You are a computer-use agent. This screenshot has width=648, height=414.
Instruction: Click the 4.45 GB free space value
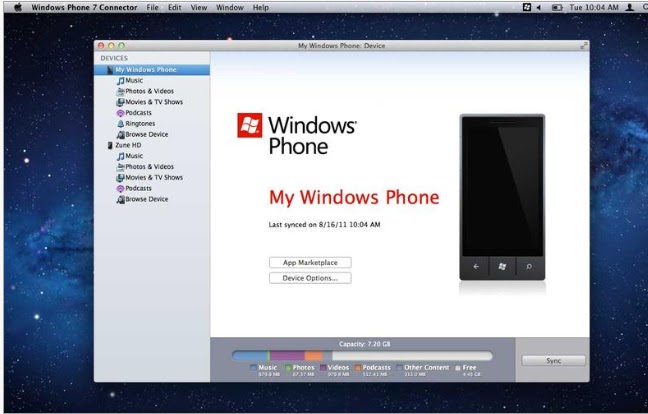(472, 374)
